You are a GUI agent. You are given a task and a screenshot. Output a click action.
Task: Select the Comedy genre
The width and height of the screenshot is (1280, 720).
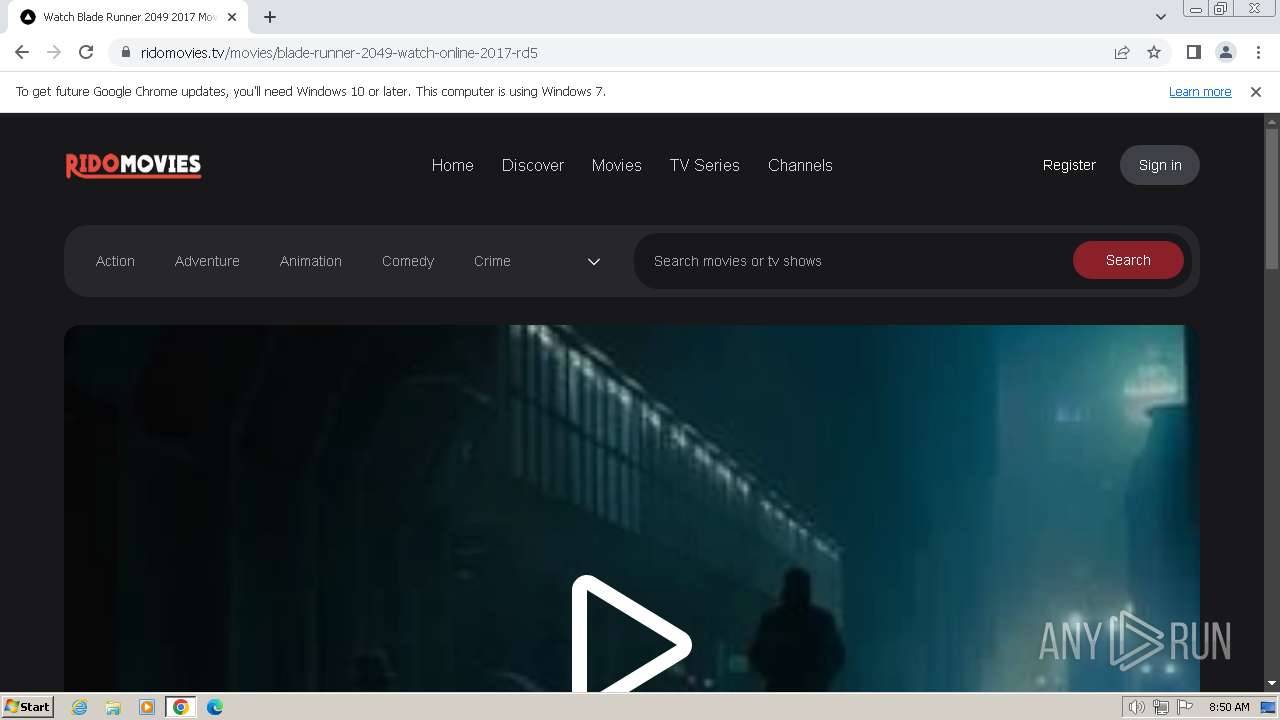pos(408,261)
